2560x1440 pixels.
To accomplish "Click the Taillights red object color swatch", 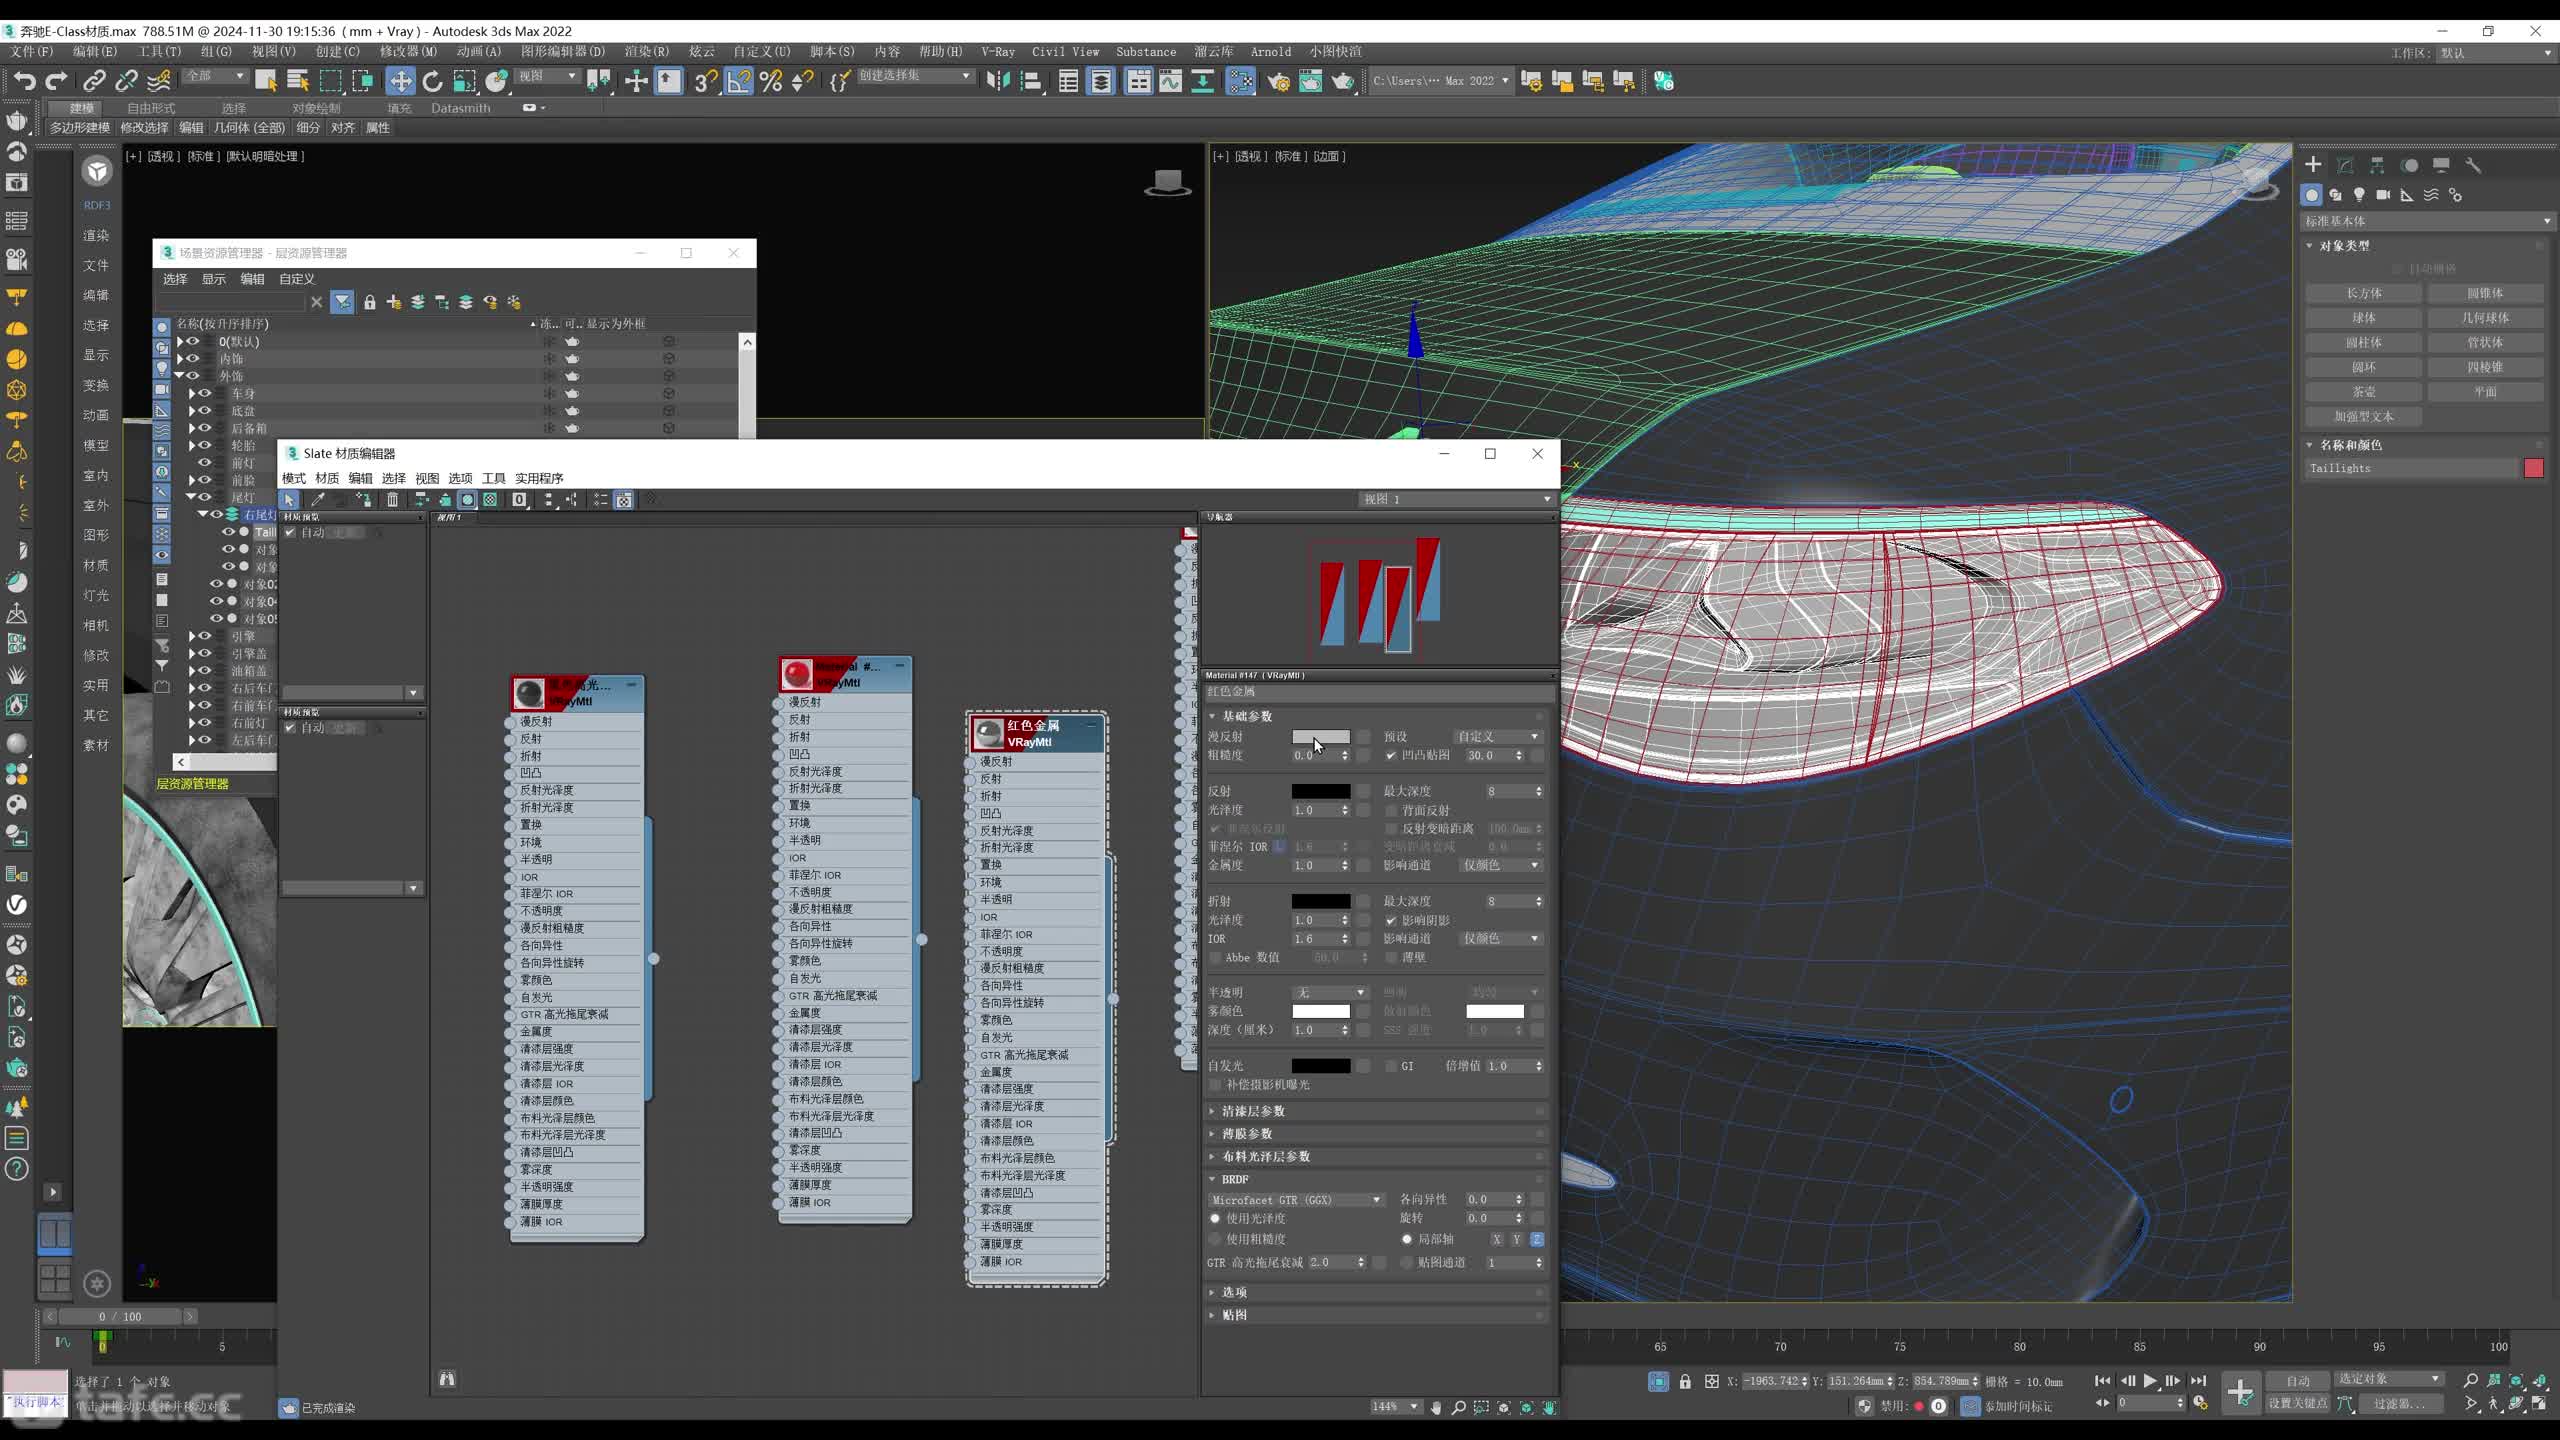I will [x=2533, y=468].
